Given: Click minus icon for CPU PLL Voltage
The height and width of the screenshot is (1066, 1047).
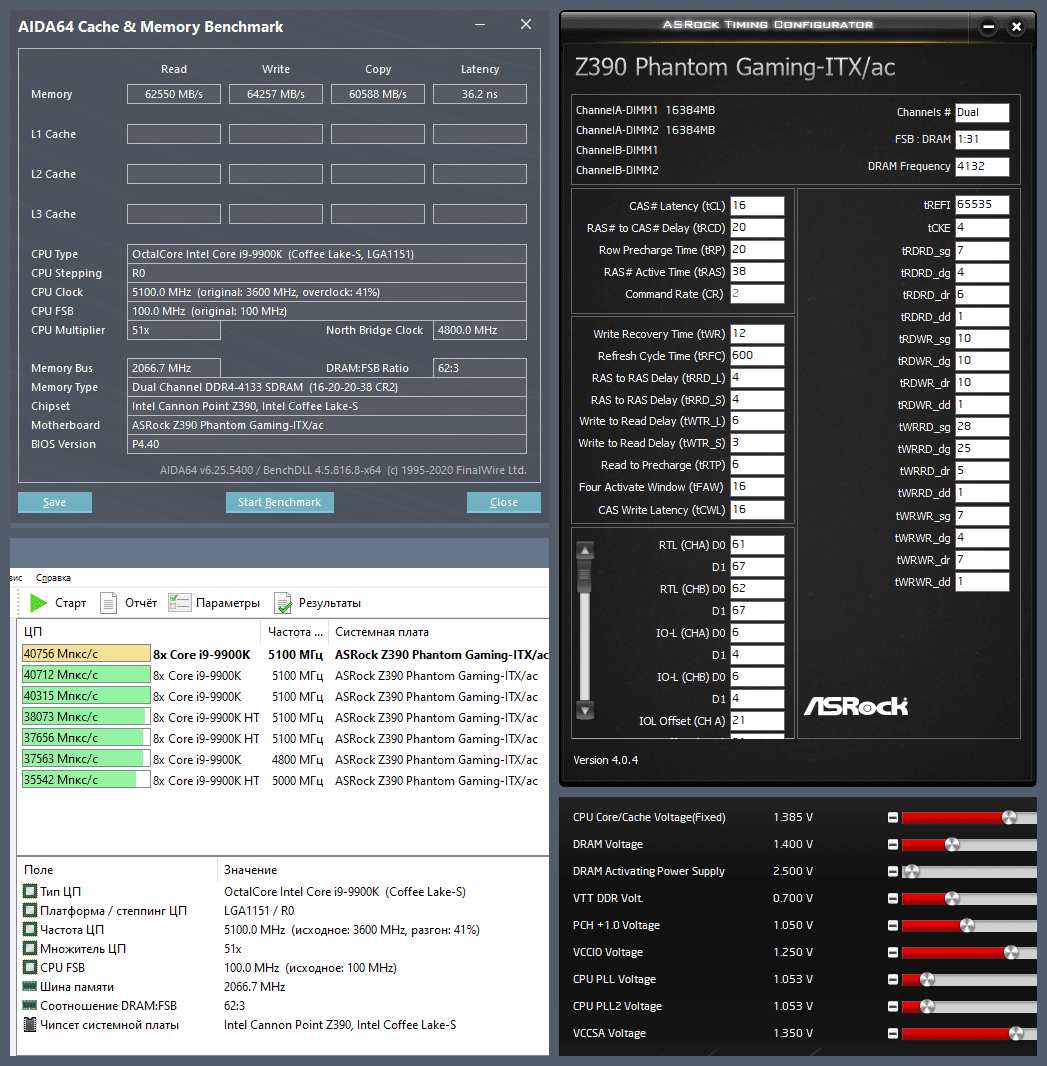Looking at the screenshot, I should click(893, 980).
